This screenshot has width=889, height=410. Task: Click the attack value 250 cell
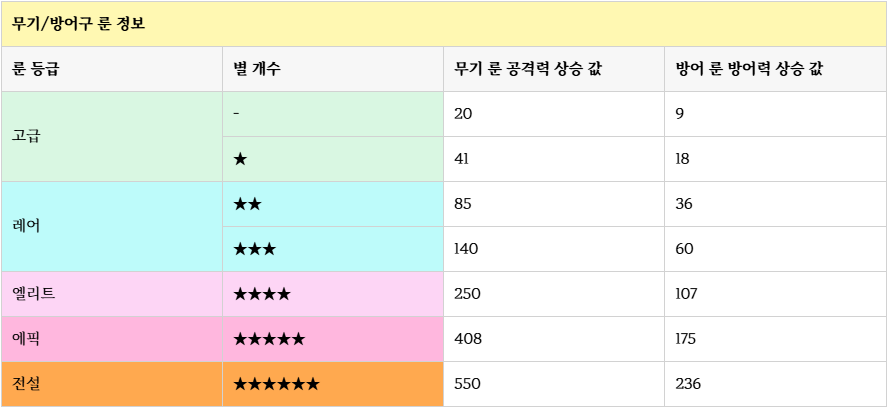554,294
